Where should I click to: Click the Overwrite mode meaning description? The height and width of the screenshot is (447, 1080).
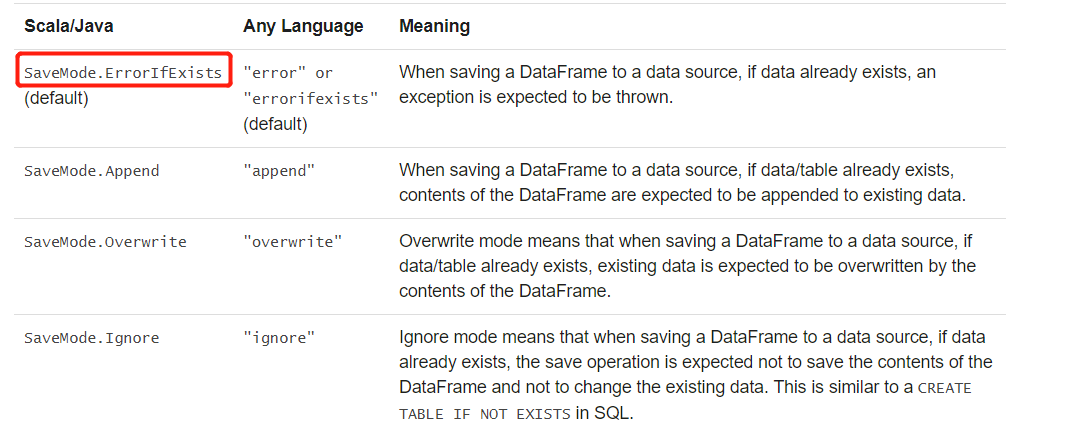pos(688,267)
